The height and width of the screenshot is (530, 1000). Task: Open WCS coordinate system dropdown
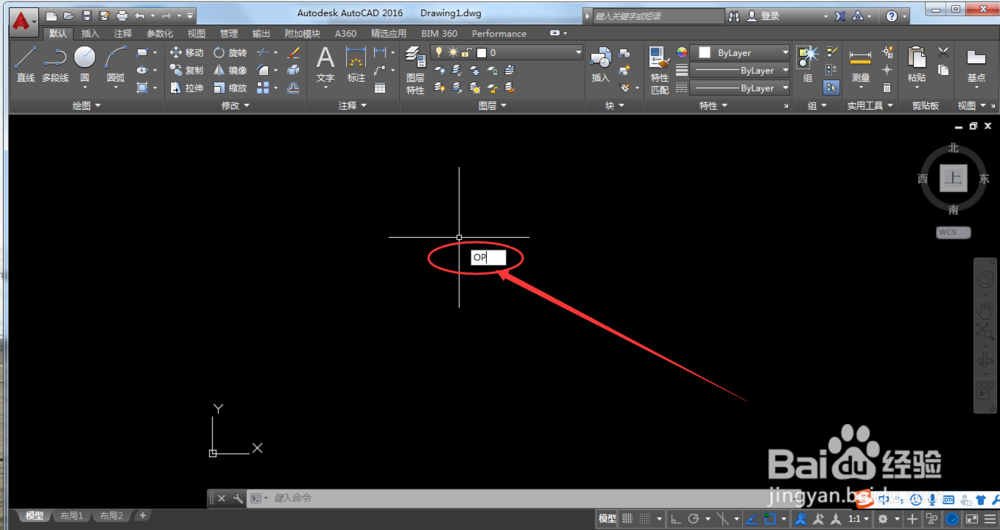pyautogui.click(x=953, y=232)
